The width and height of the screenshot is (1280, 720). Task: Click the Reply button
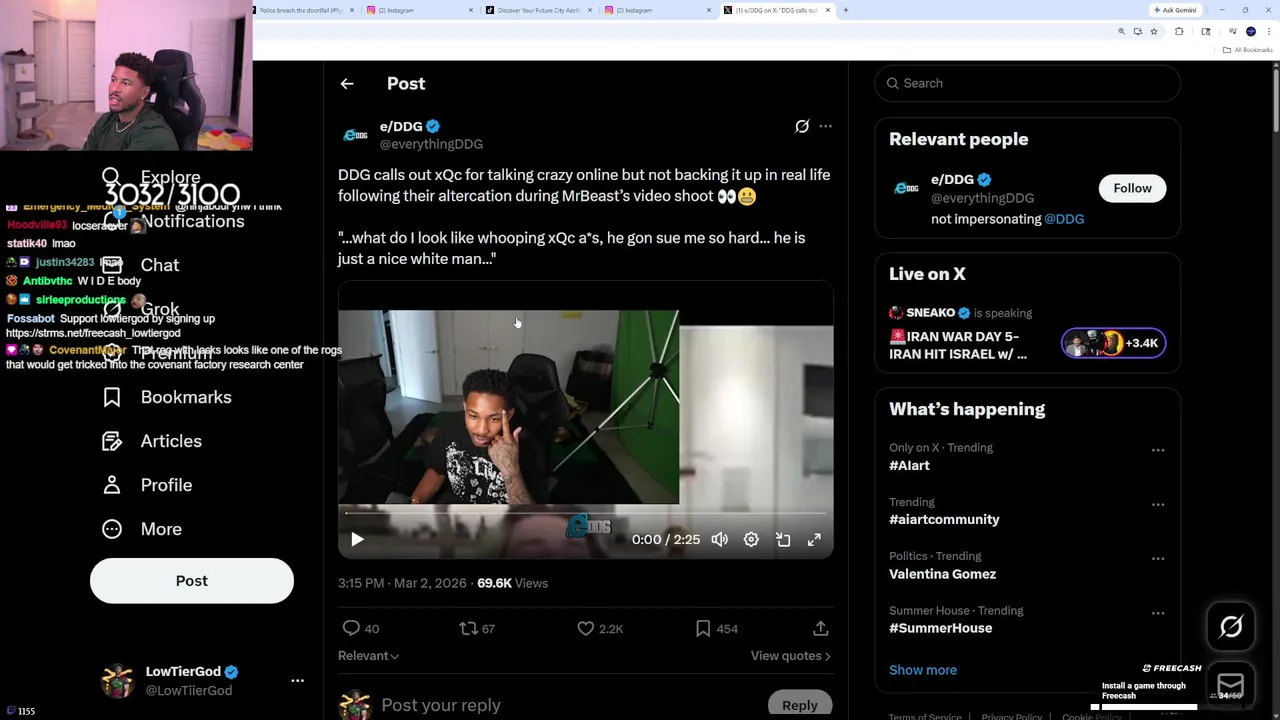800,705
